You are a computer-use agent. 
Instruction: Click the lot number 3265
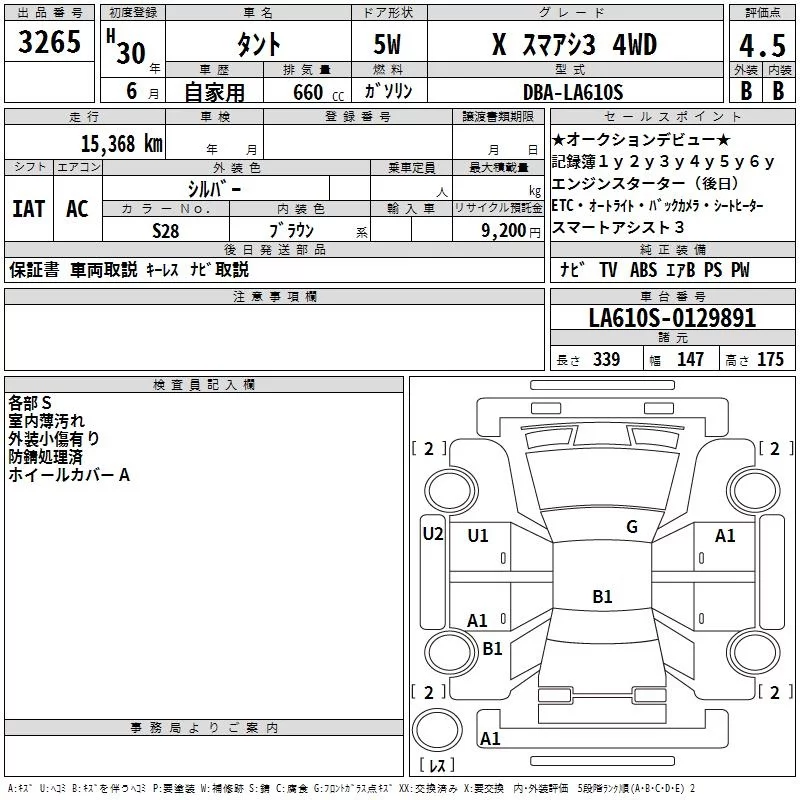[x=49, y=41]
